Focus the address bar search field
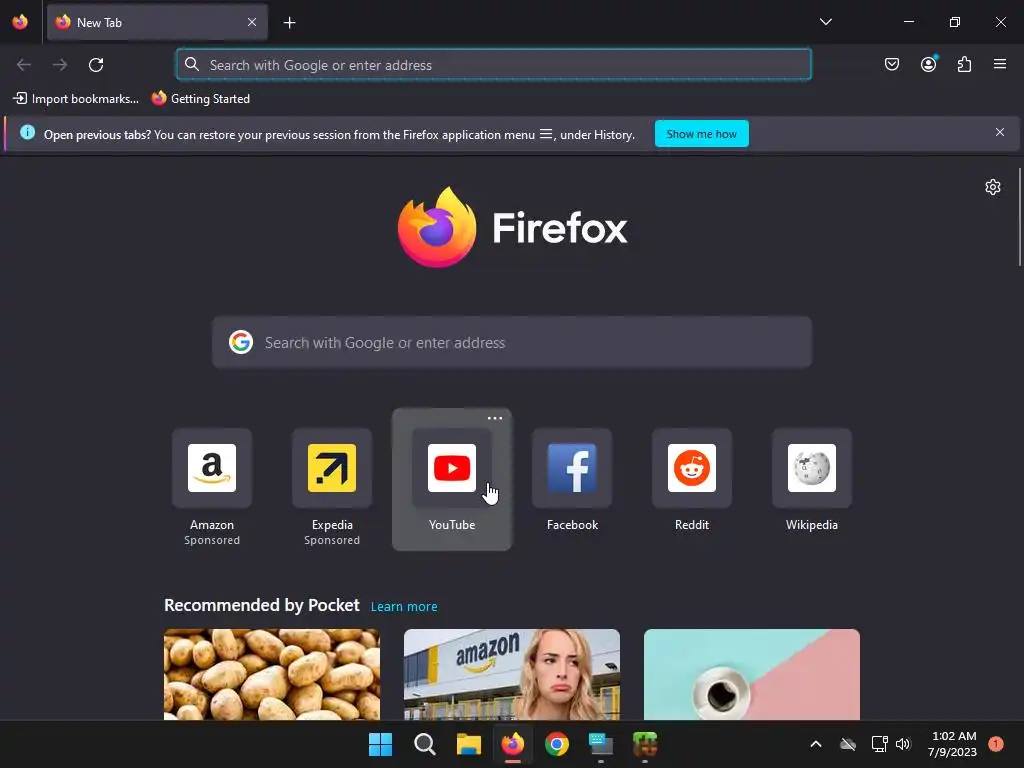Viewport: 1024px width, 768px height. pyautogui.click(x=494, y=65)
